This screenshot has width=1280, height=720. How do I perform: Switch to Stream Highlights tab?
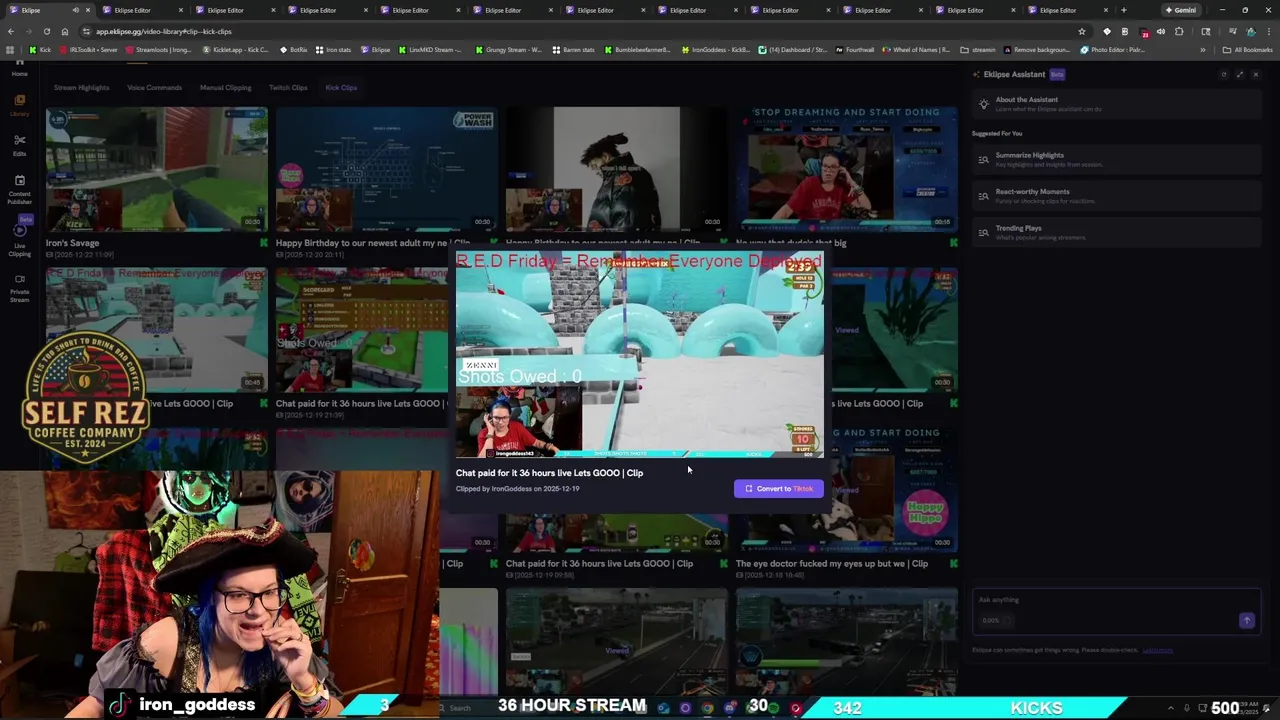tap(81, 87)
